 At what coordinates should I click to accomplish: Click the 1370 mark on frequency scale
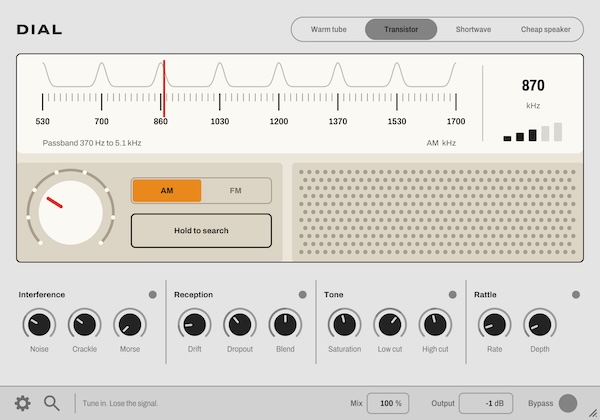338,122
